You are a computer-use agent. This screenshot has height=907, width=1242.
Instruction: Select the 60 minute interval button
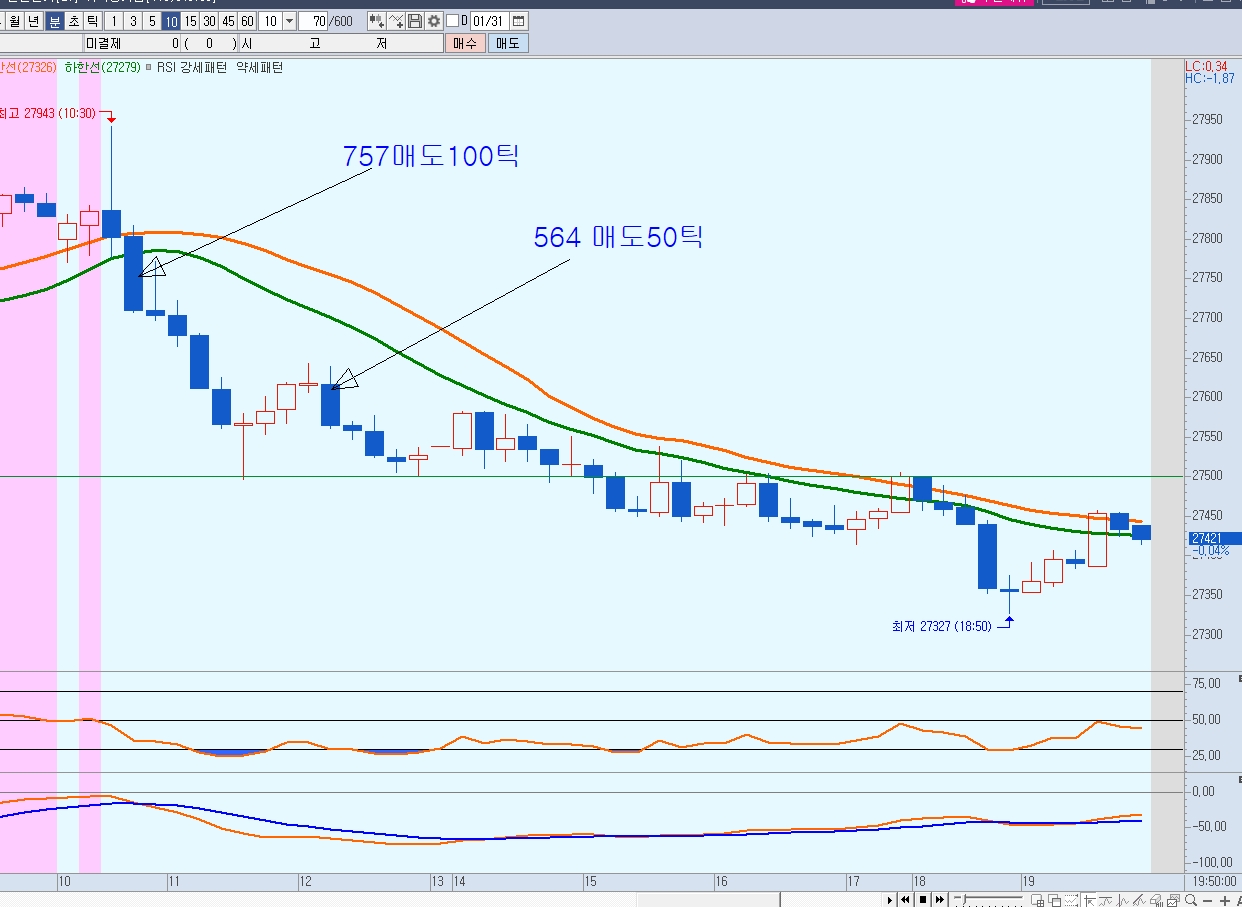246,21
